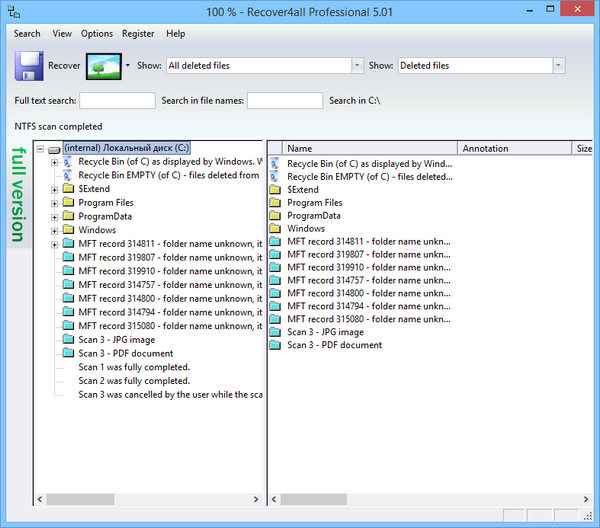The width and height of the screenshot is (600, 528).
Task: Open the preview icon dropdown arrow
Action: click(x=128, y=66)
